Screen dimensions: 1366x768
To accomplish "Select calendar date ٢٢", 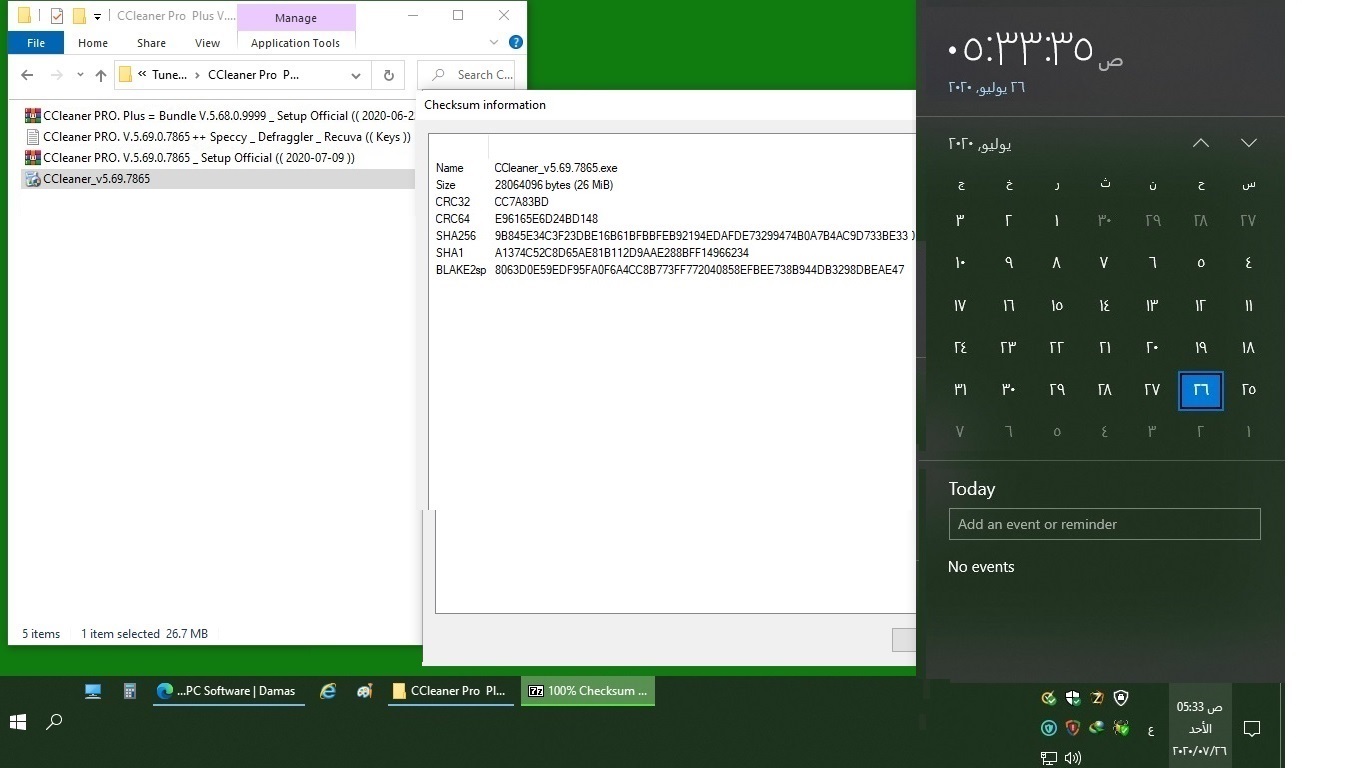I will pos(1057,348).
